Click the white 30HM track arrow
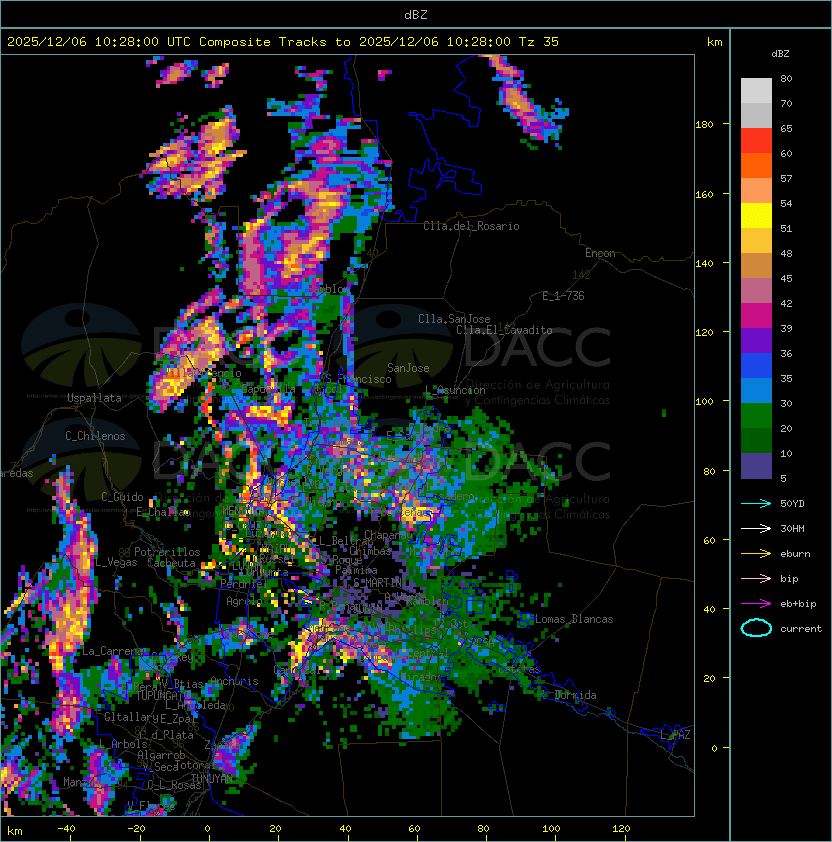 click(x=756, y=528)
